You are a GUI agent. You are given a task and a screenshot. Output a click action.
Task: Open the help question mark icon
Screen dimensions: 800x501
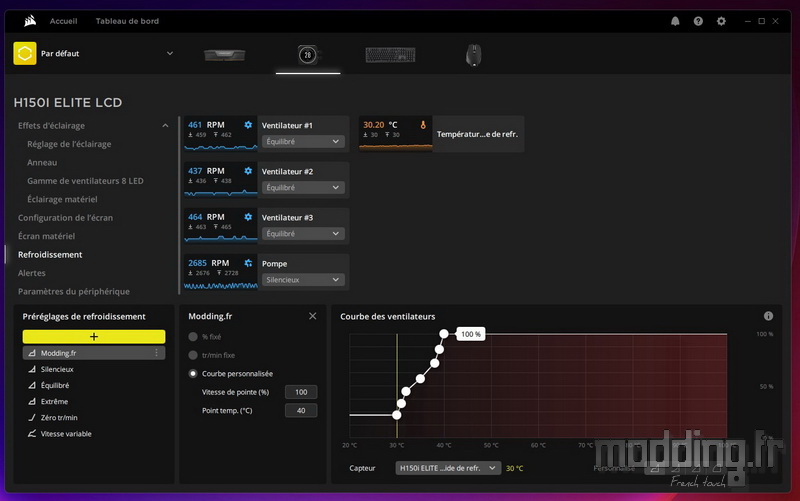pos(698,21)
